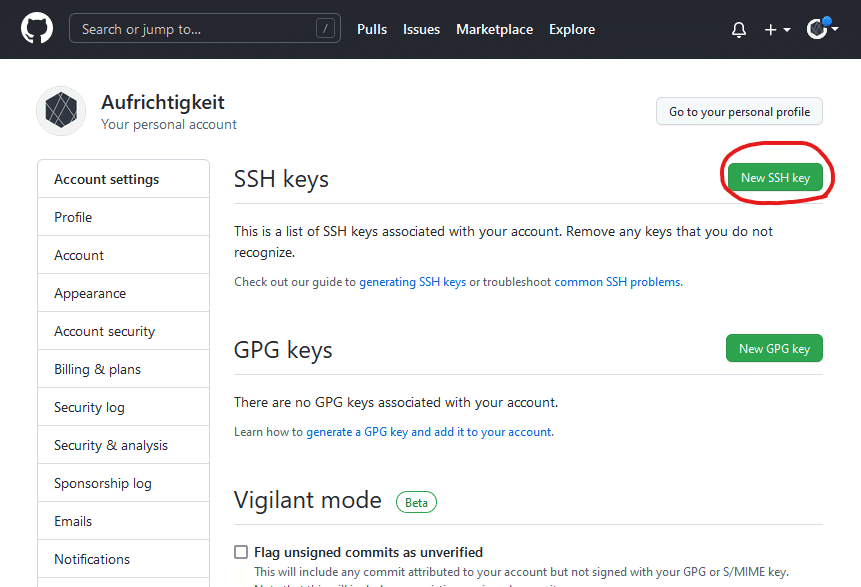The width and height of the screenshot is (861, 587).
Task: Open Account security settings
Action: click(124, 331)
